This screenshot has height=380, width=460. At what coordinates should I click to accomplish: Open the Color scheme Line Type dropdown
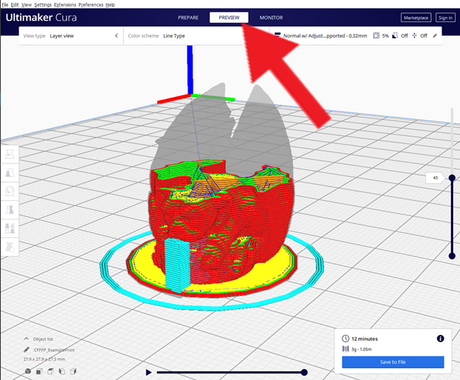(174, 36)
